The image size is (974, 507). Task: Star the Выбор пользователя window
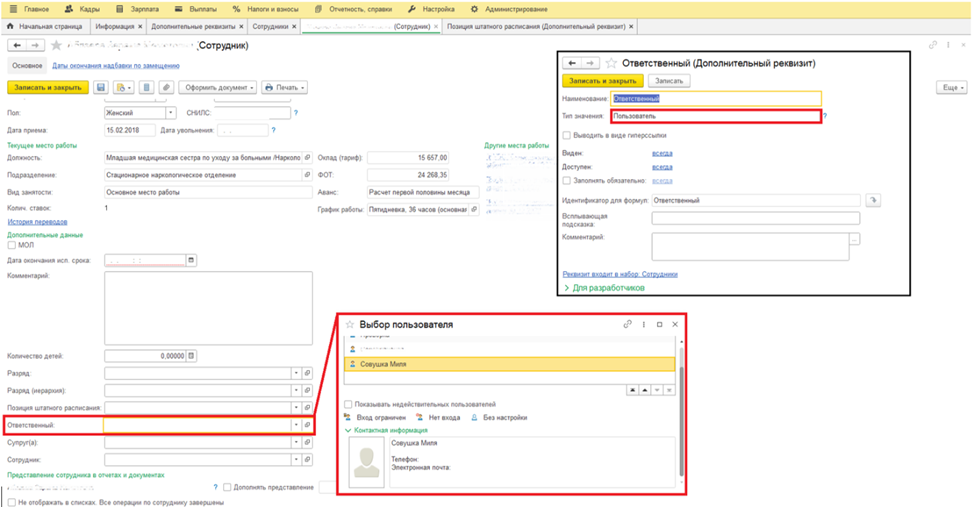tap(350, 324)
